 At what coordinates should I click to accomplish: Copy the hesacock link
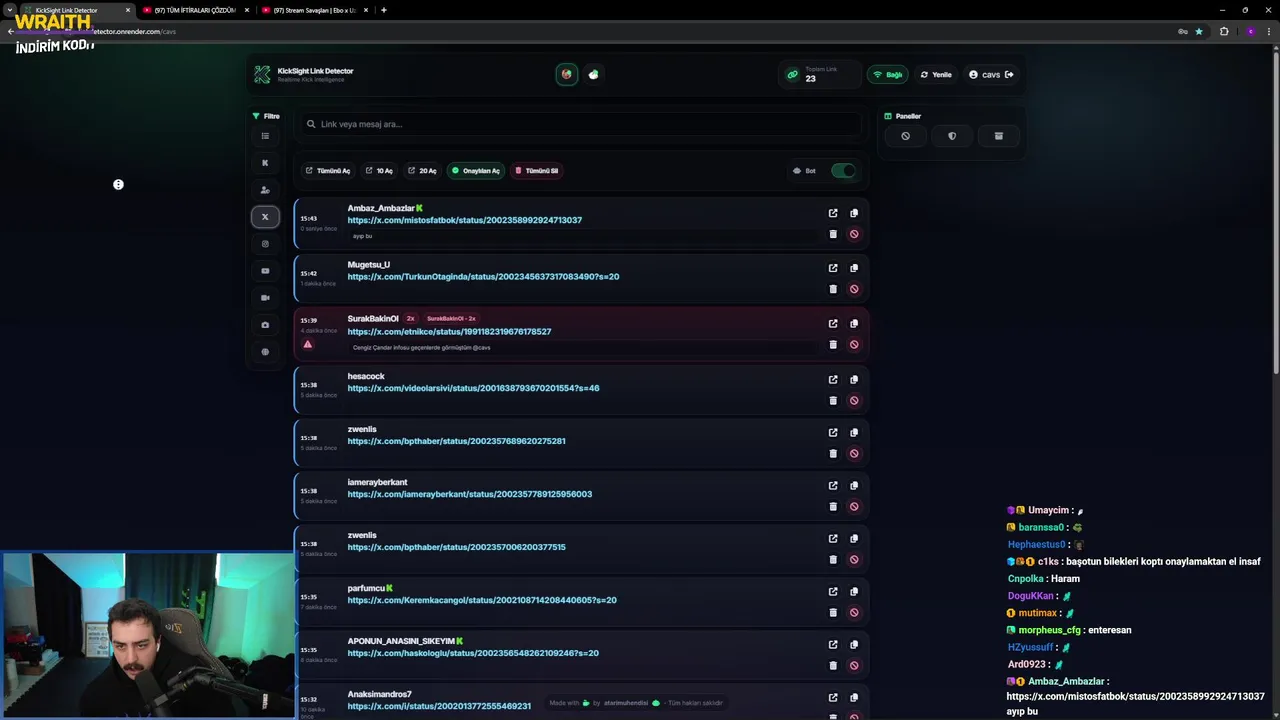(x=854, y=380)
